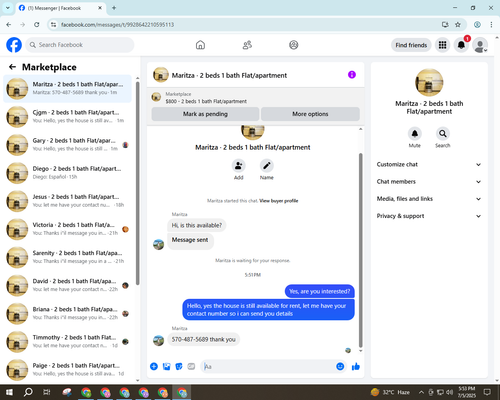Expand the Privacy & support section
This screenshot has width=500, height=400.
coord(429,216)
